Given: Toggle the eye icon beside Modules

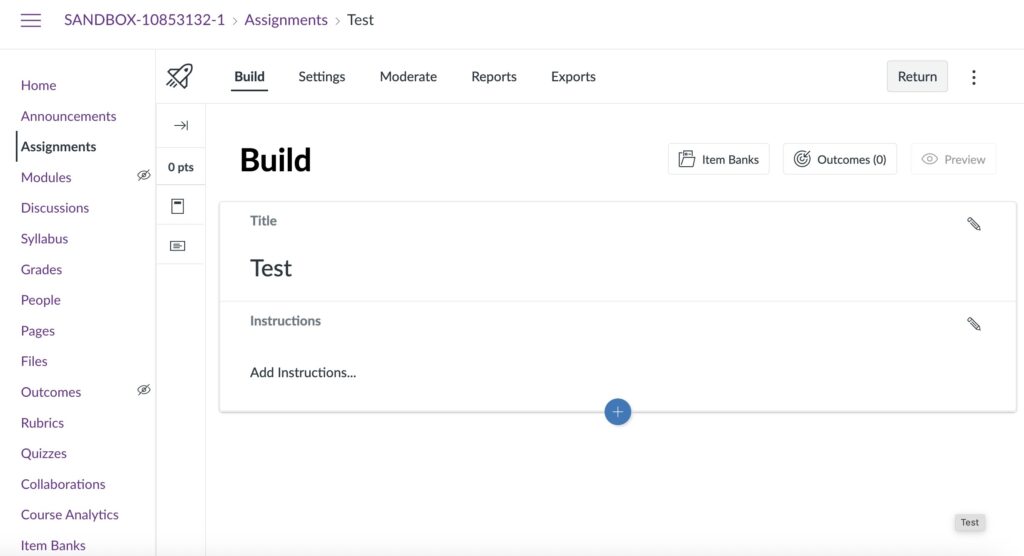Looking at the screenshot, I should click(143, 176).
